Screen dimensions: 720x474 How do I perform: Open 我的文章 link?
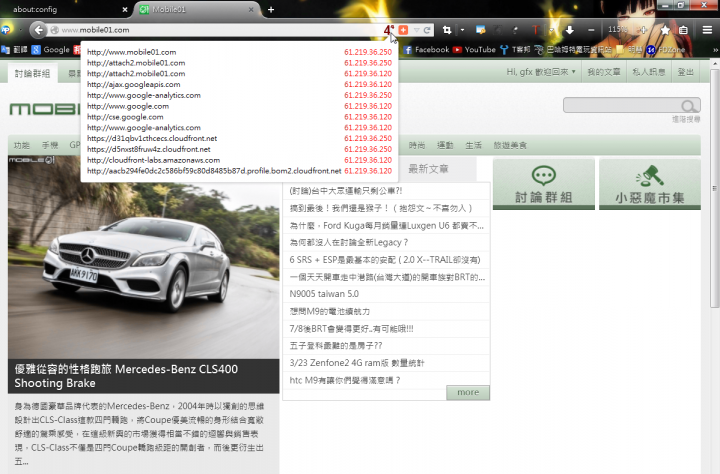point(604,72)
